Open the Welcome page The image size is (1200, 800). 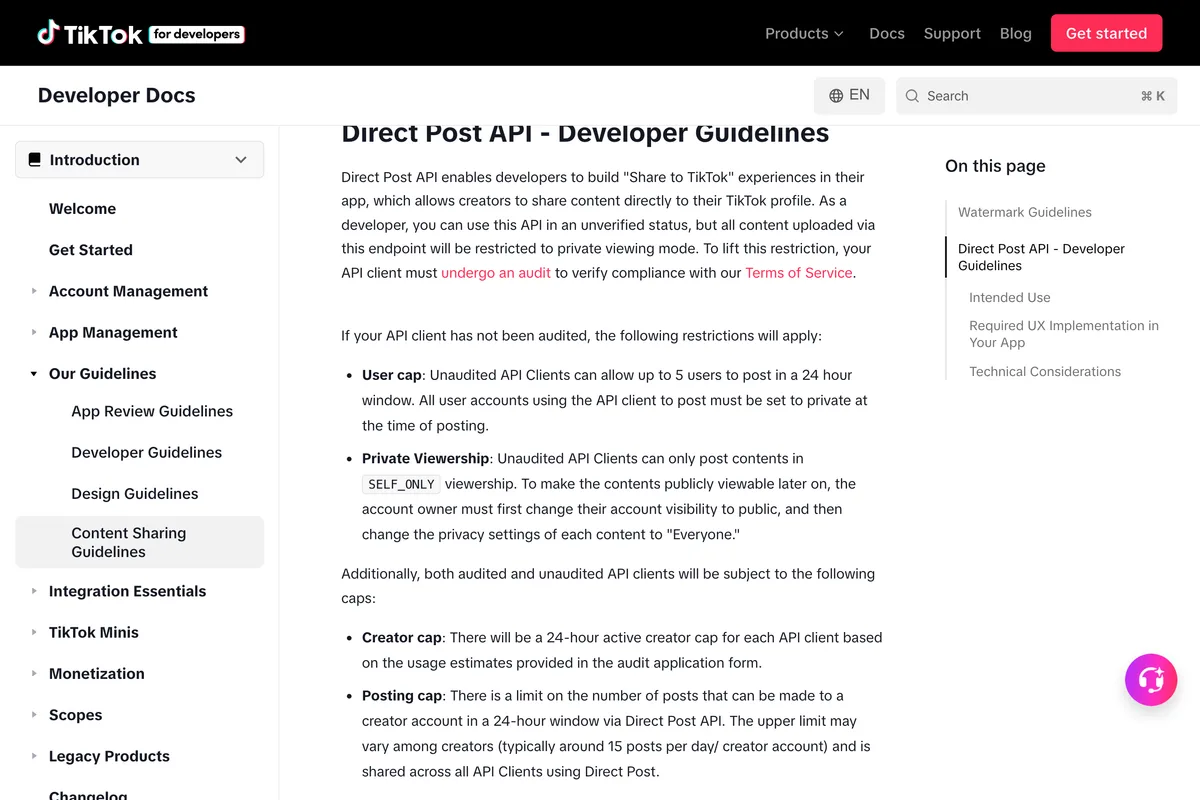click(82, 209)
